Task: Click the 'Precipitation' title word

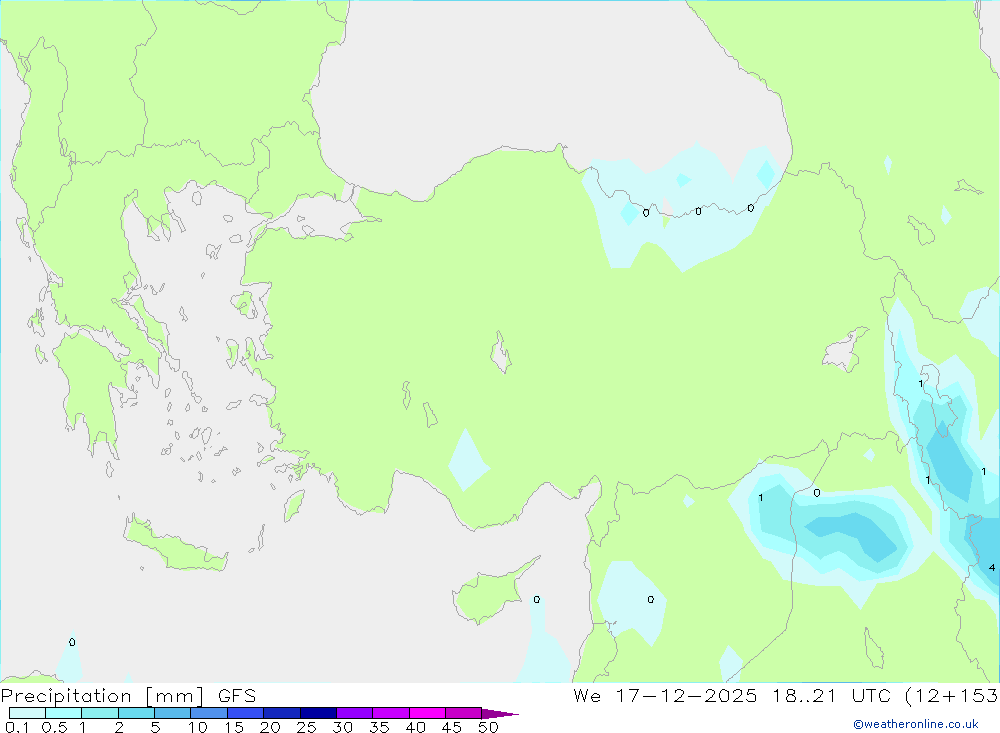Action: pyautogui.click(x=66, y=695)
